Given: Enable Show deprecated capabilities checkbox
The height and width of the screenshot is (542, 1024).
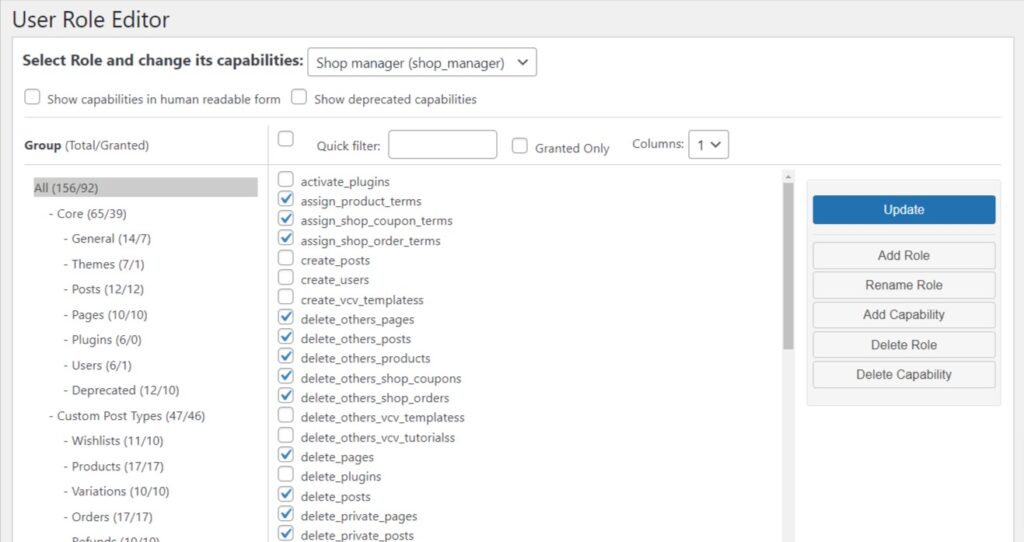Looking at the screenshot, I should pyautogui.click(x=299, y=98).
